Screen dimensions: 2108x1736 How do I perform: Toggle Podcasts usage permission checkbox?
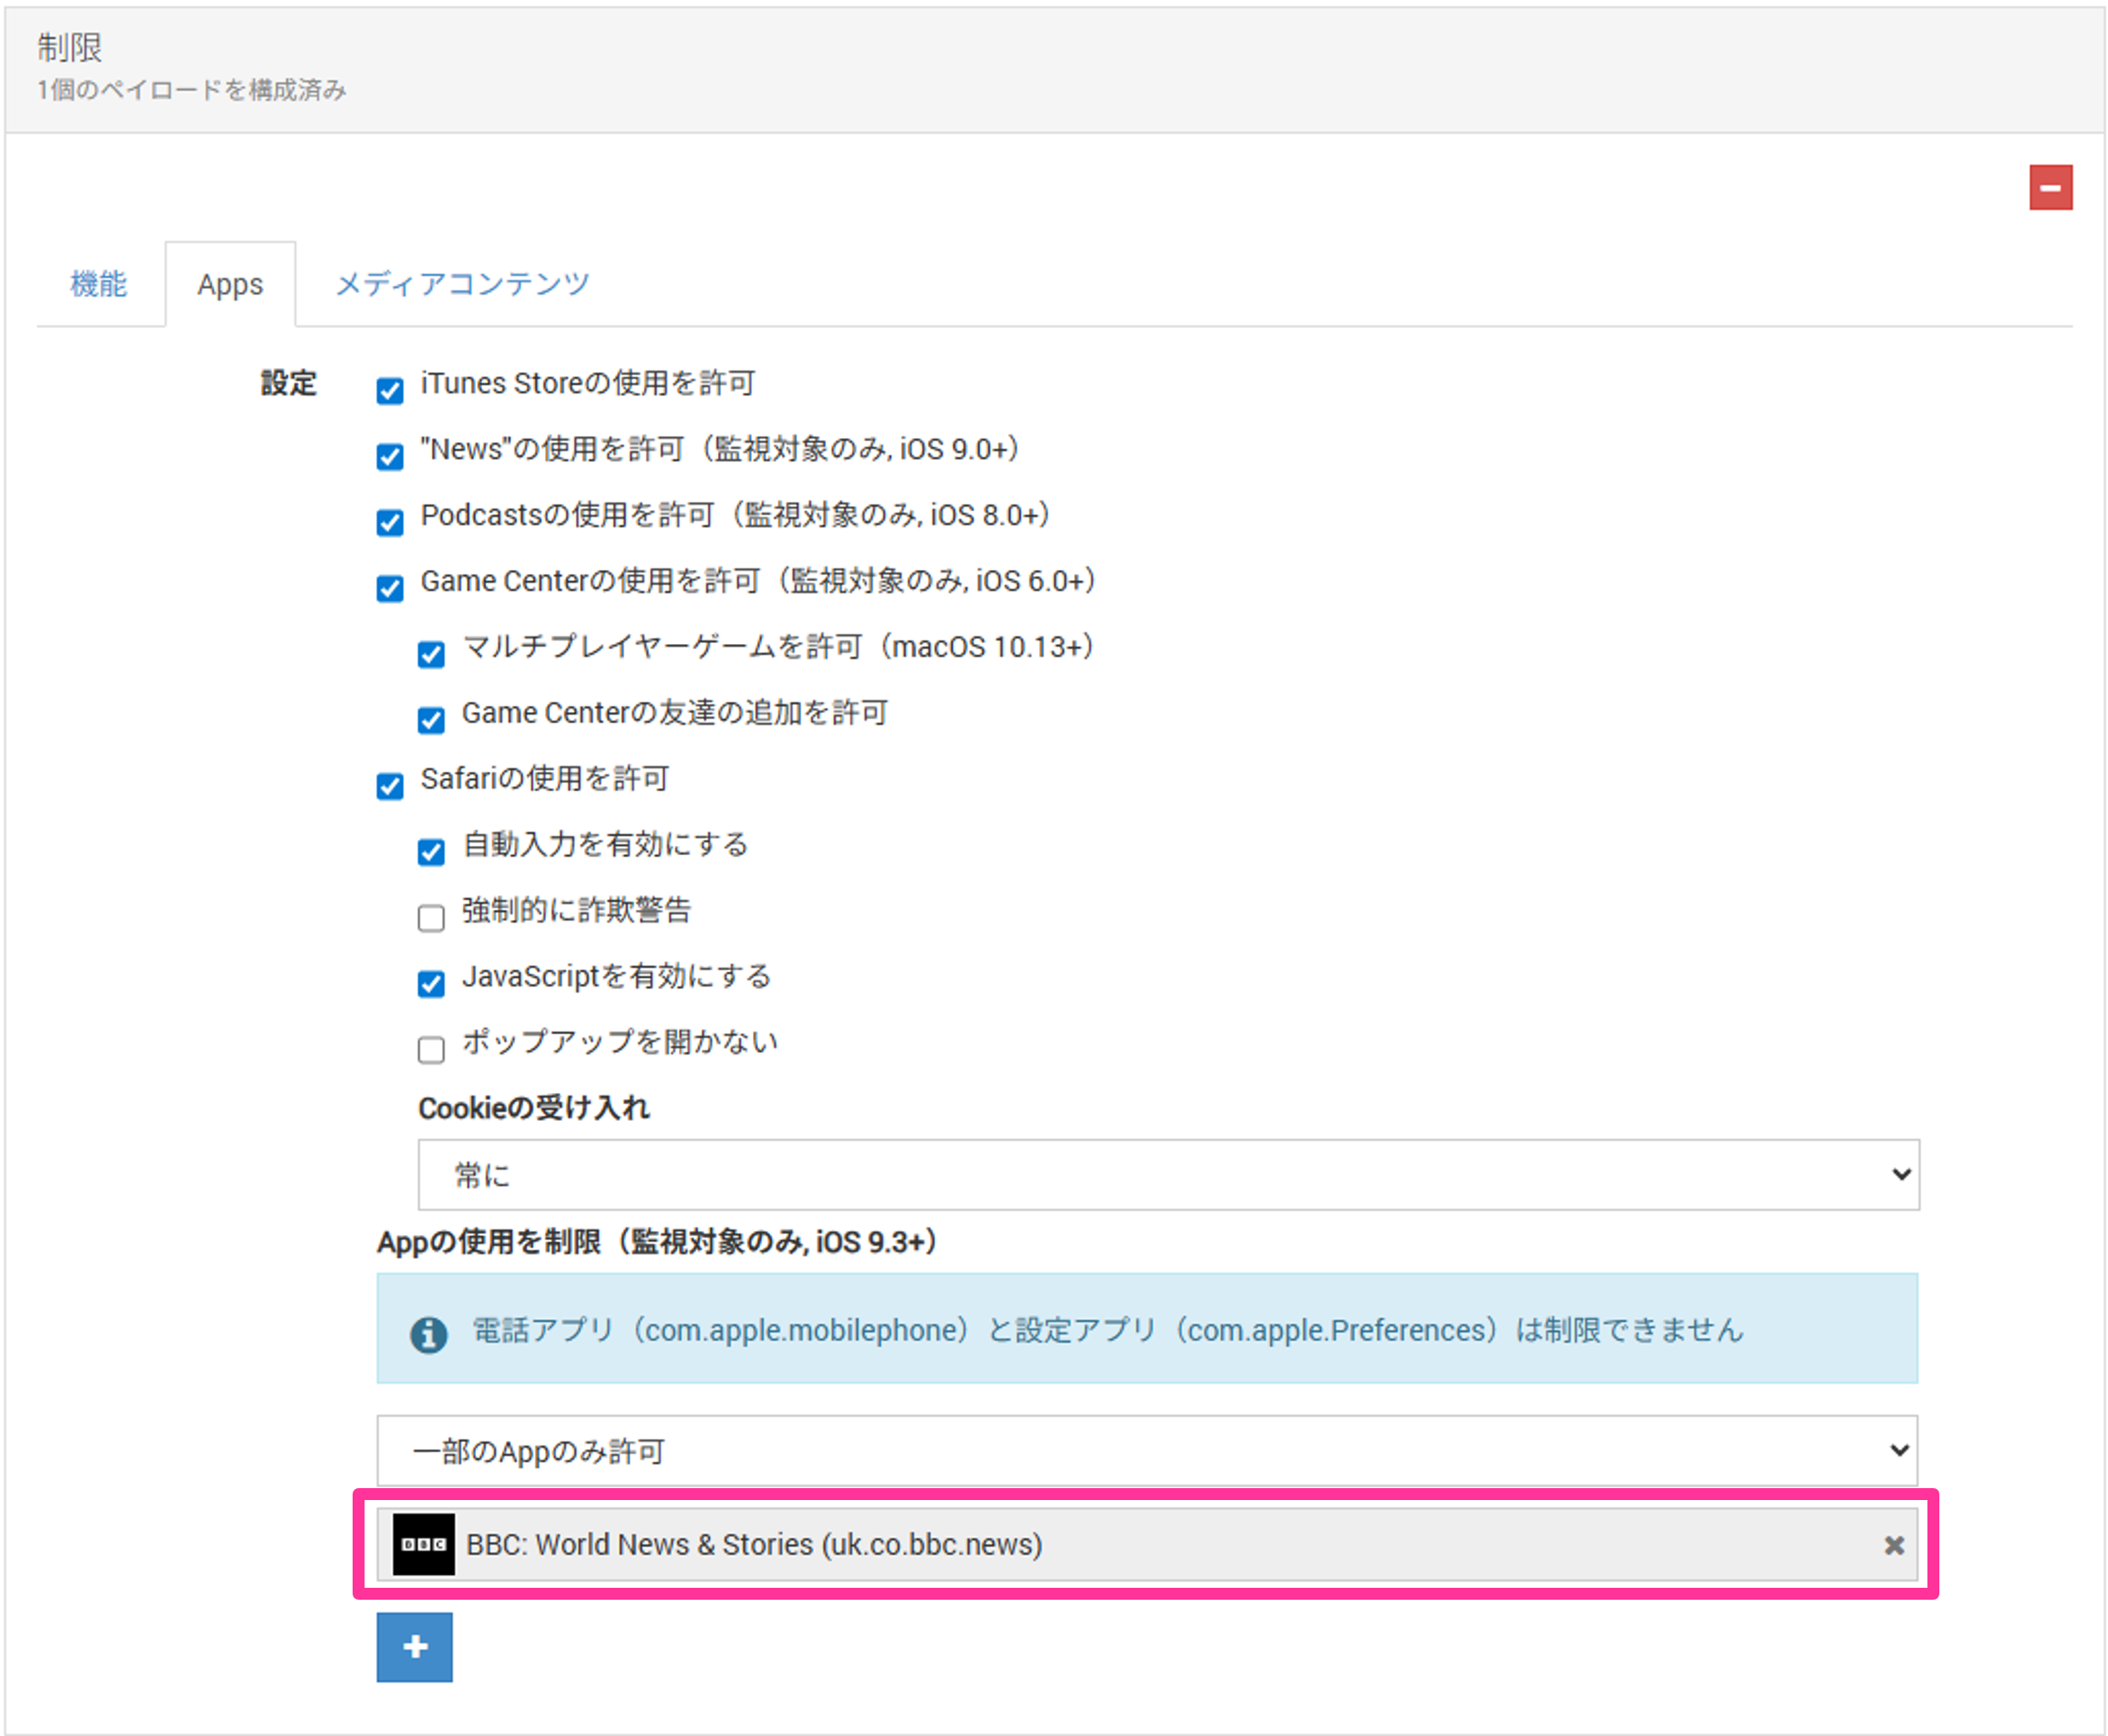[x=390, y=523]
